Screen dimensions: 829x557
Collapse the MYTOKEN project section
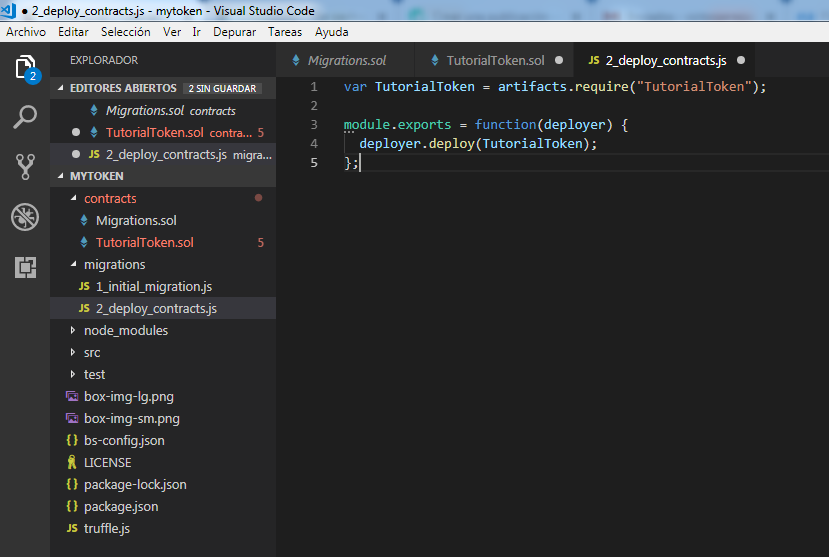tap(61, 176)
